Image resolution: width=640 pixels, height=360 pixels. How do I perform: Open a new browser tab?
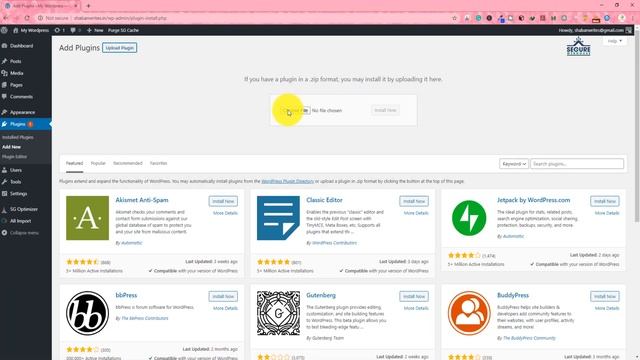(88, 6)
